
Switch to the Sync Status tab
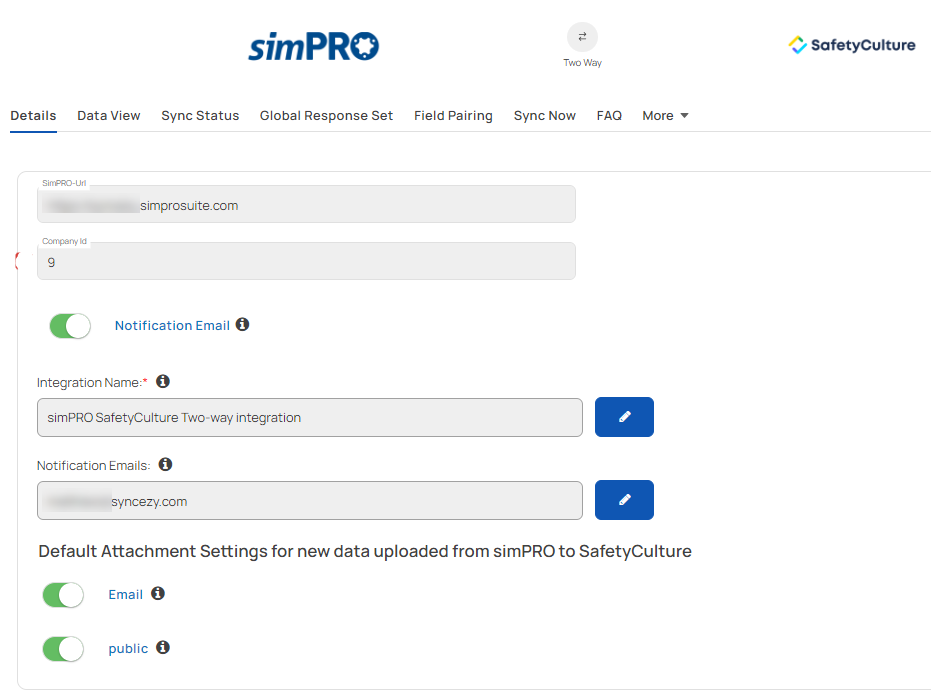point(200,116)
